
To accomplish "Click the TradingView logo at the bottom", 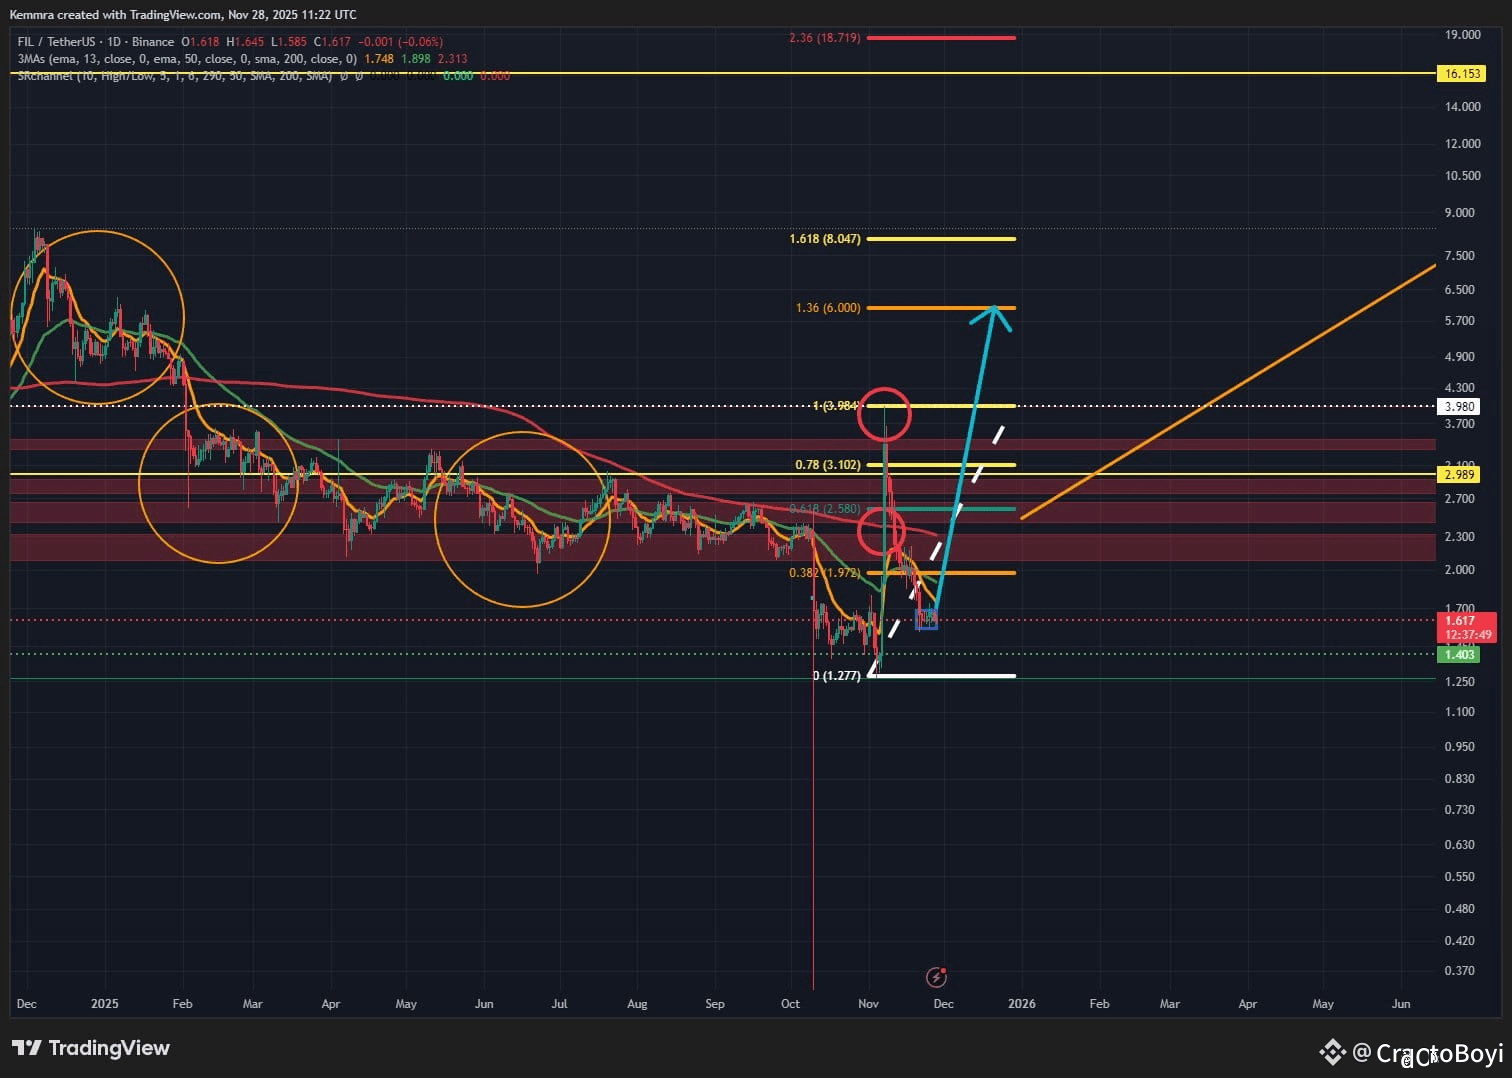I will (91, 1048).
